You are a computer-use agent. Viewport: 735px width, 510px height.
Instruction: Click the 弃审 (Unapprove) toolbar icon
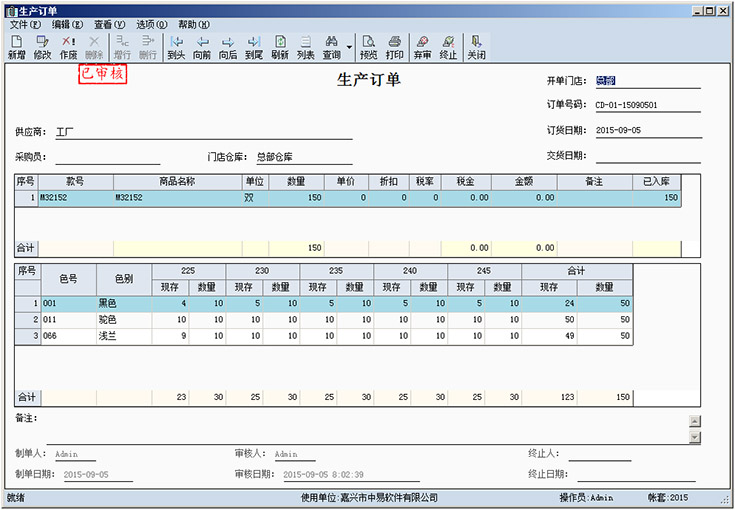(x=422, y=47)
